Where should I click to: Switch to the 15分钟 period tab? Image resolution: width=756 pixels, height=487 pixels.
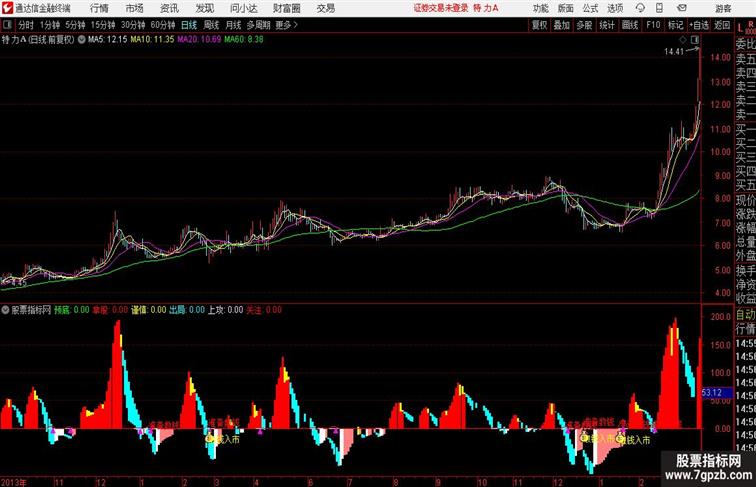coord(103,25)
